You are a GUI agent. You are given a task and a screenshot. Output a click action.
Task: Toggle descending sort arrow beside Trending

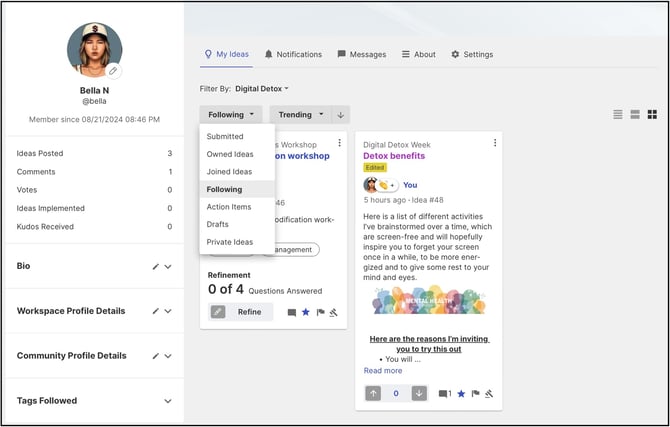(x=341, y=115)
